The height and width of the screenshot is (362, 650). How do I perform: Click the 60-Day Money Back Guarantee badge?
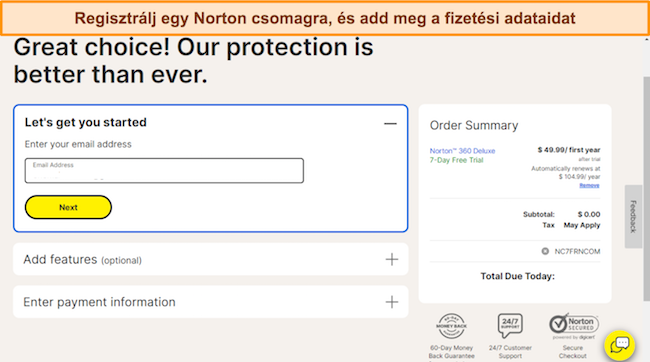pyautogui.click(x=451, y=326)
